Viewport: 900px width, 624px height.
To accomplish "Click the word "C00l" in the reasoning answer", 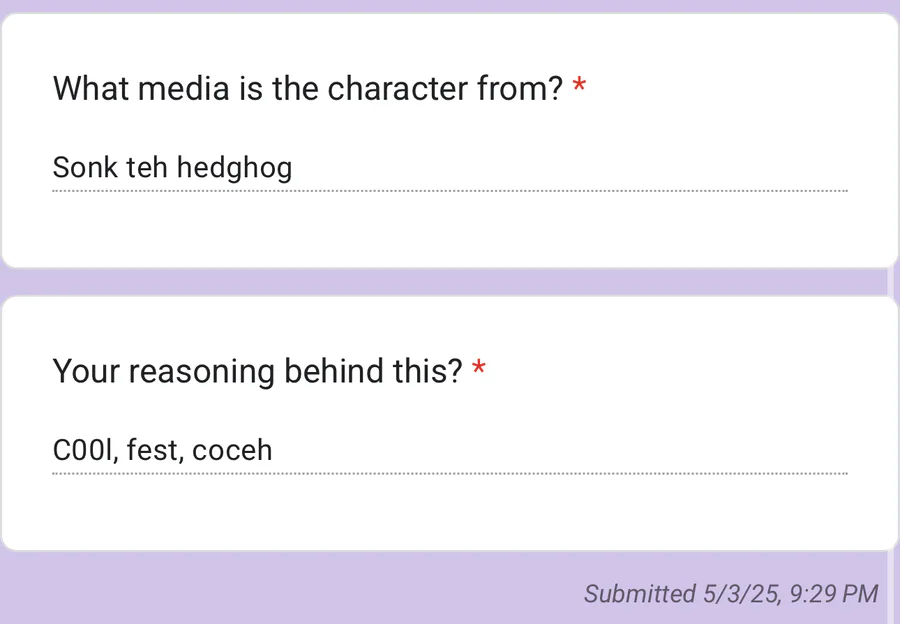I will click(x=85, y=450).
